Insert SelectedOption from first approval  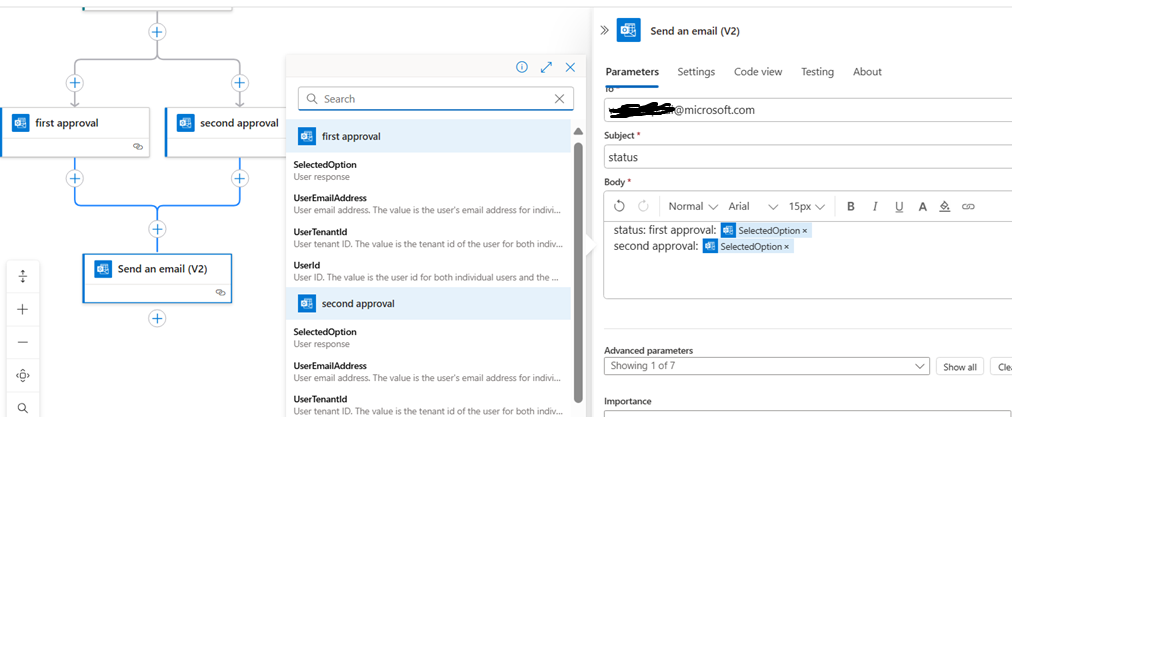tap(428, 170)
